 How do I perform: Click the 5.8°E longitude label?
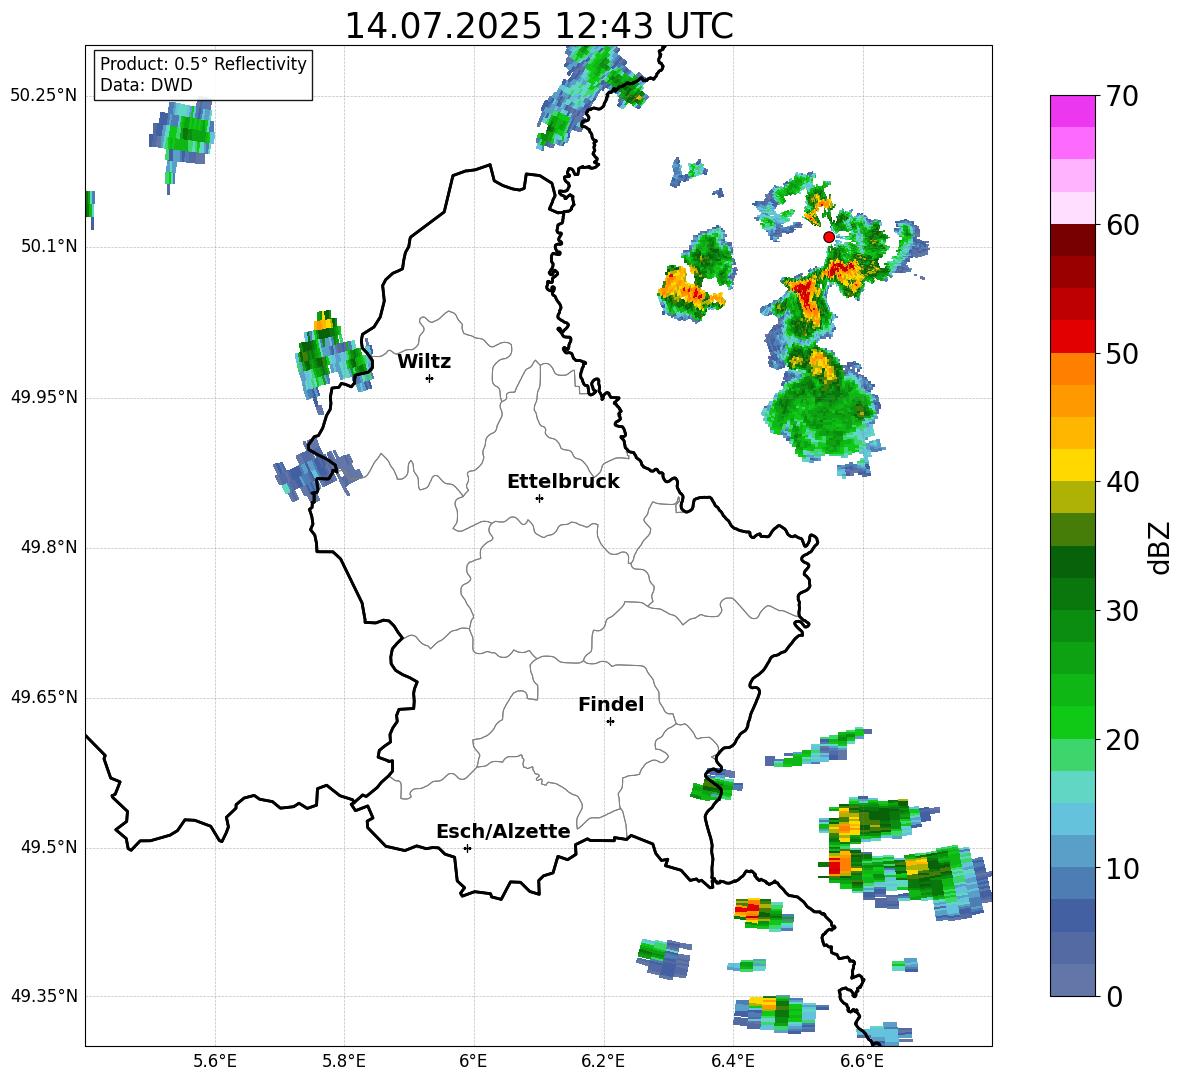click(344, 1061)
